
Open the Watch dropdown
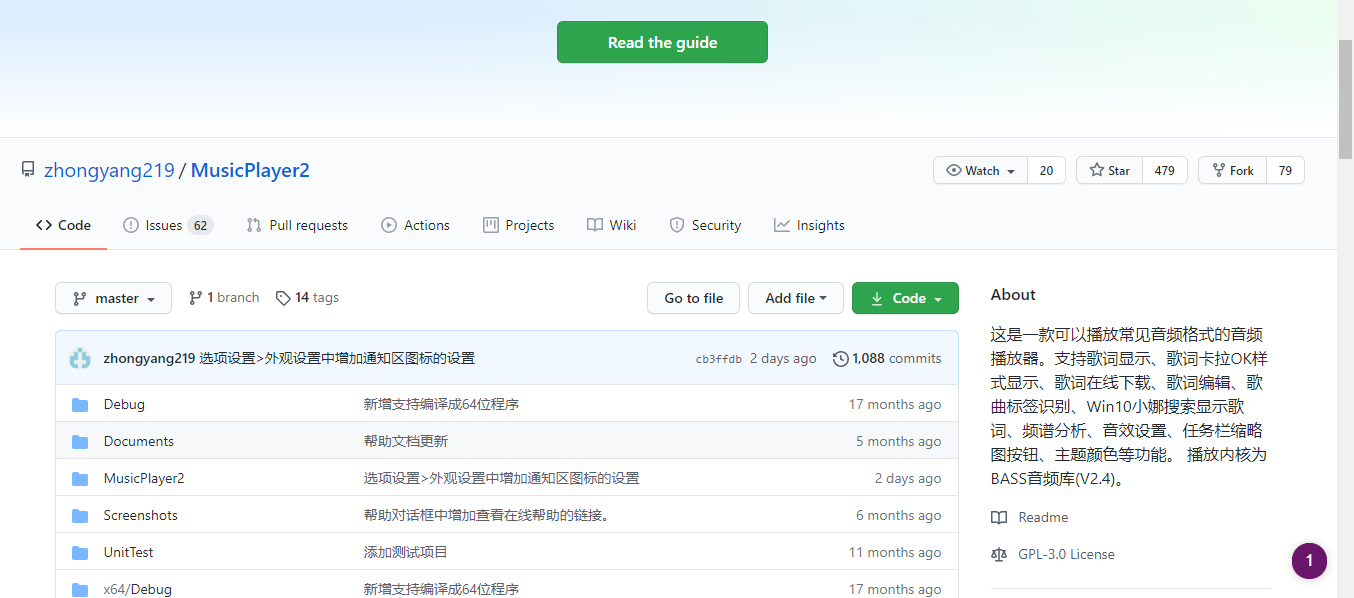point(981,170)
